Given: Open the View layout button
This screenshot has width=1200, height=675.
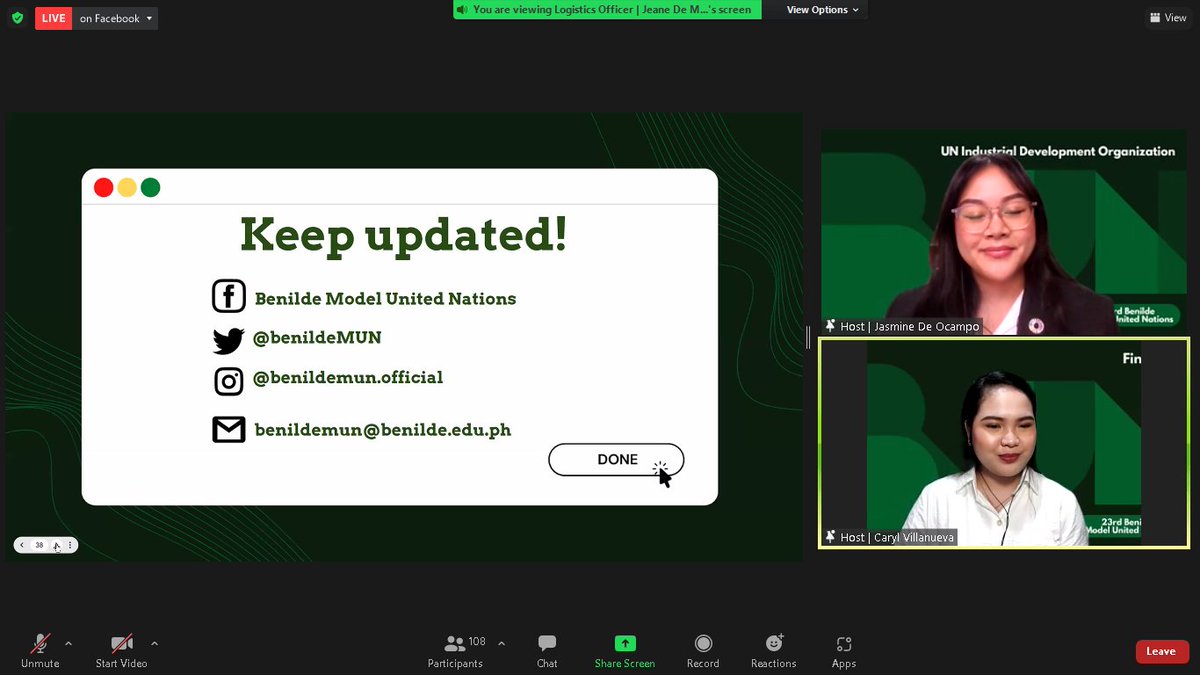Looking at the screenshot, I should point(1167,18).
